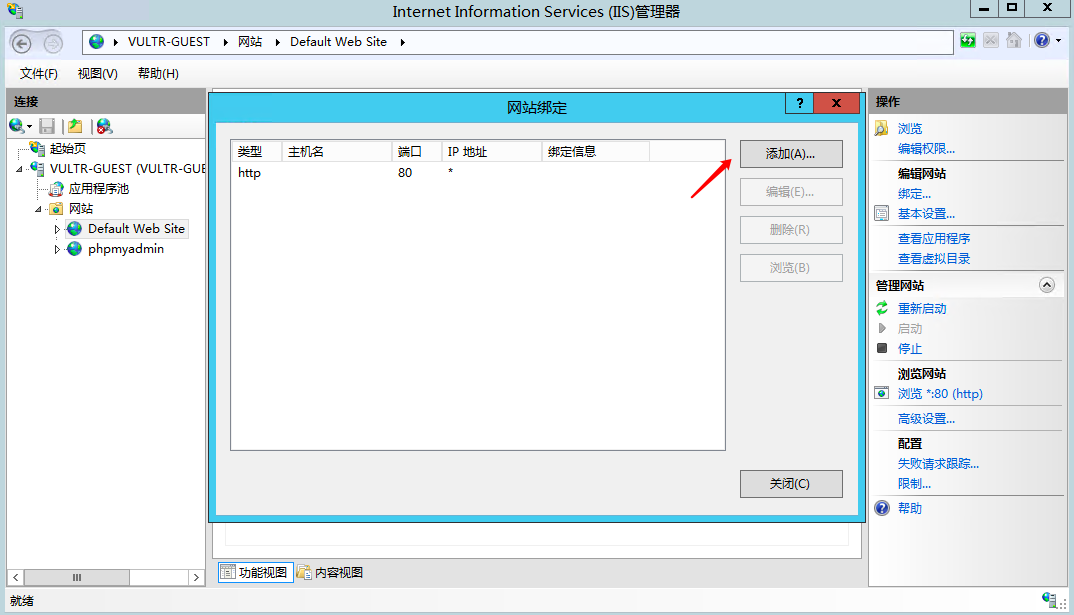
Task: Open the dropdown arrow beside toolbar Help icon
Action: [1058, 41]
